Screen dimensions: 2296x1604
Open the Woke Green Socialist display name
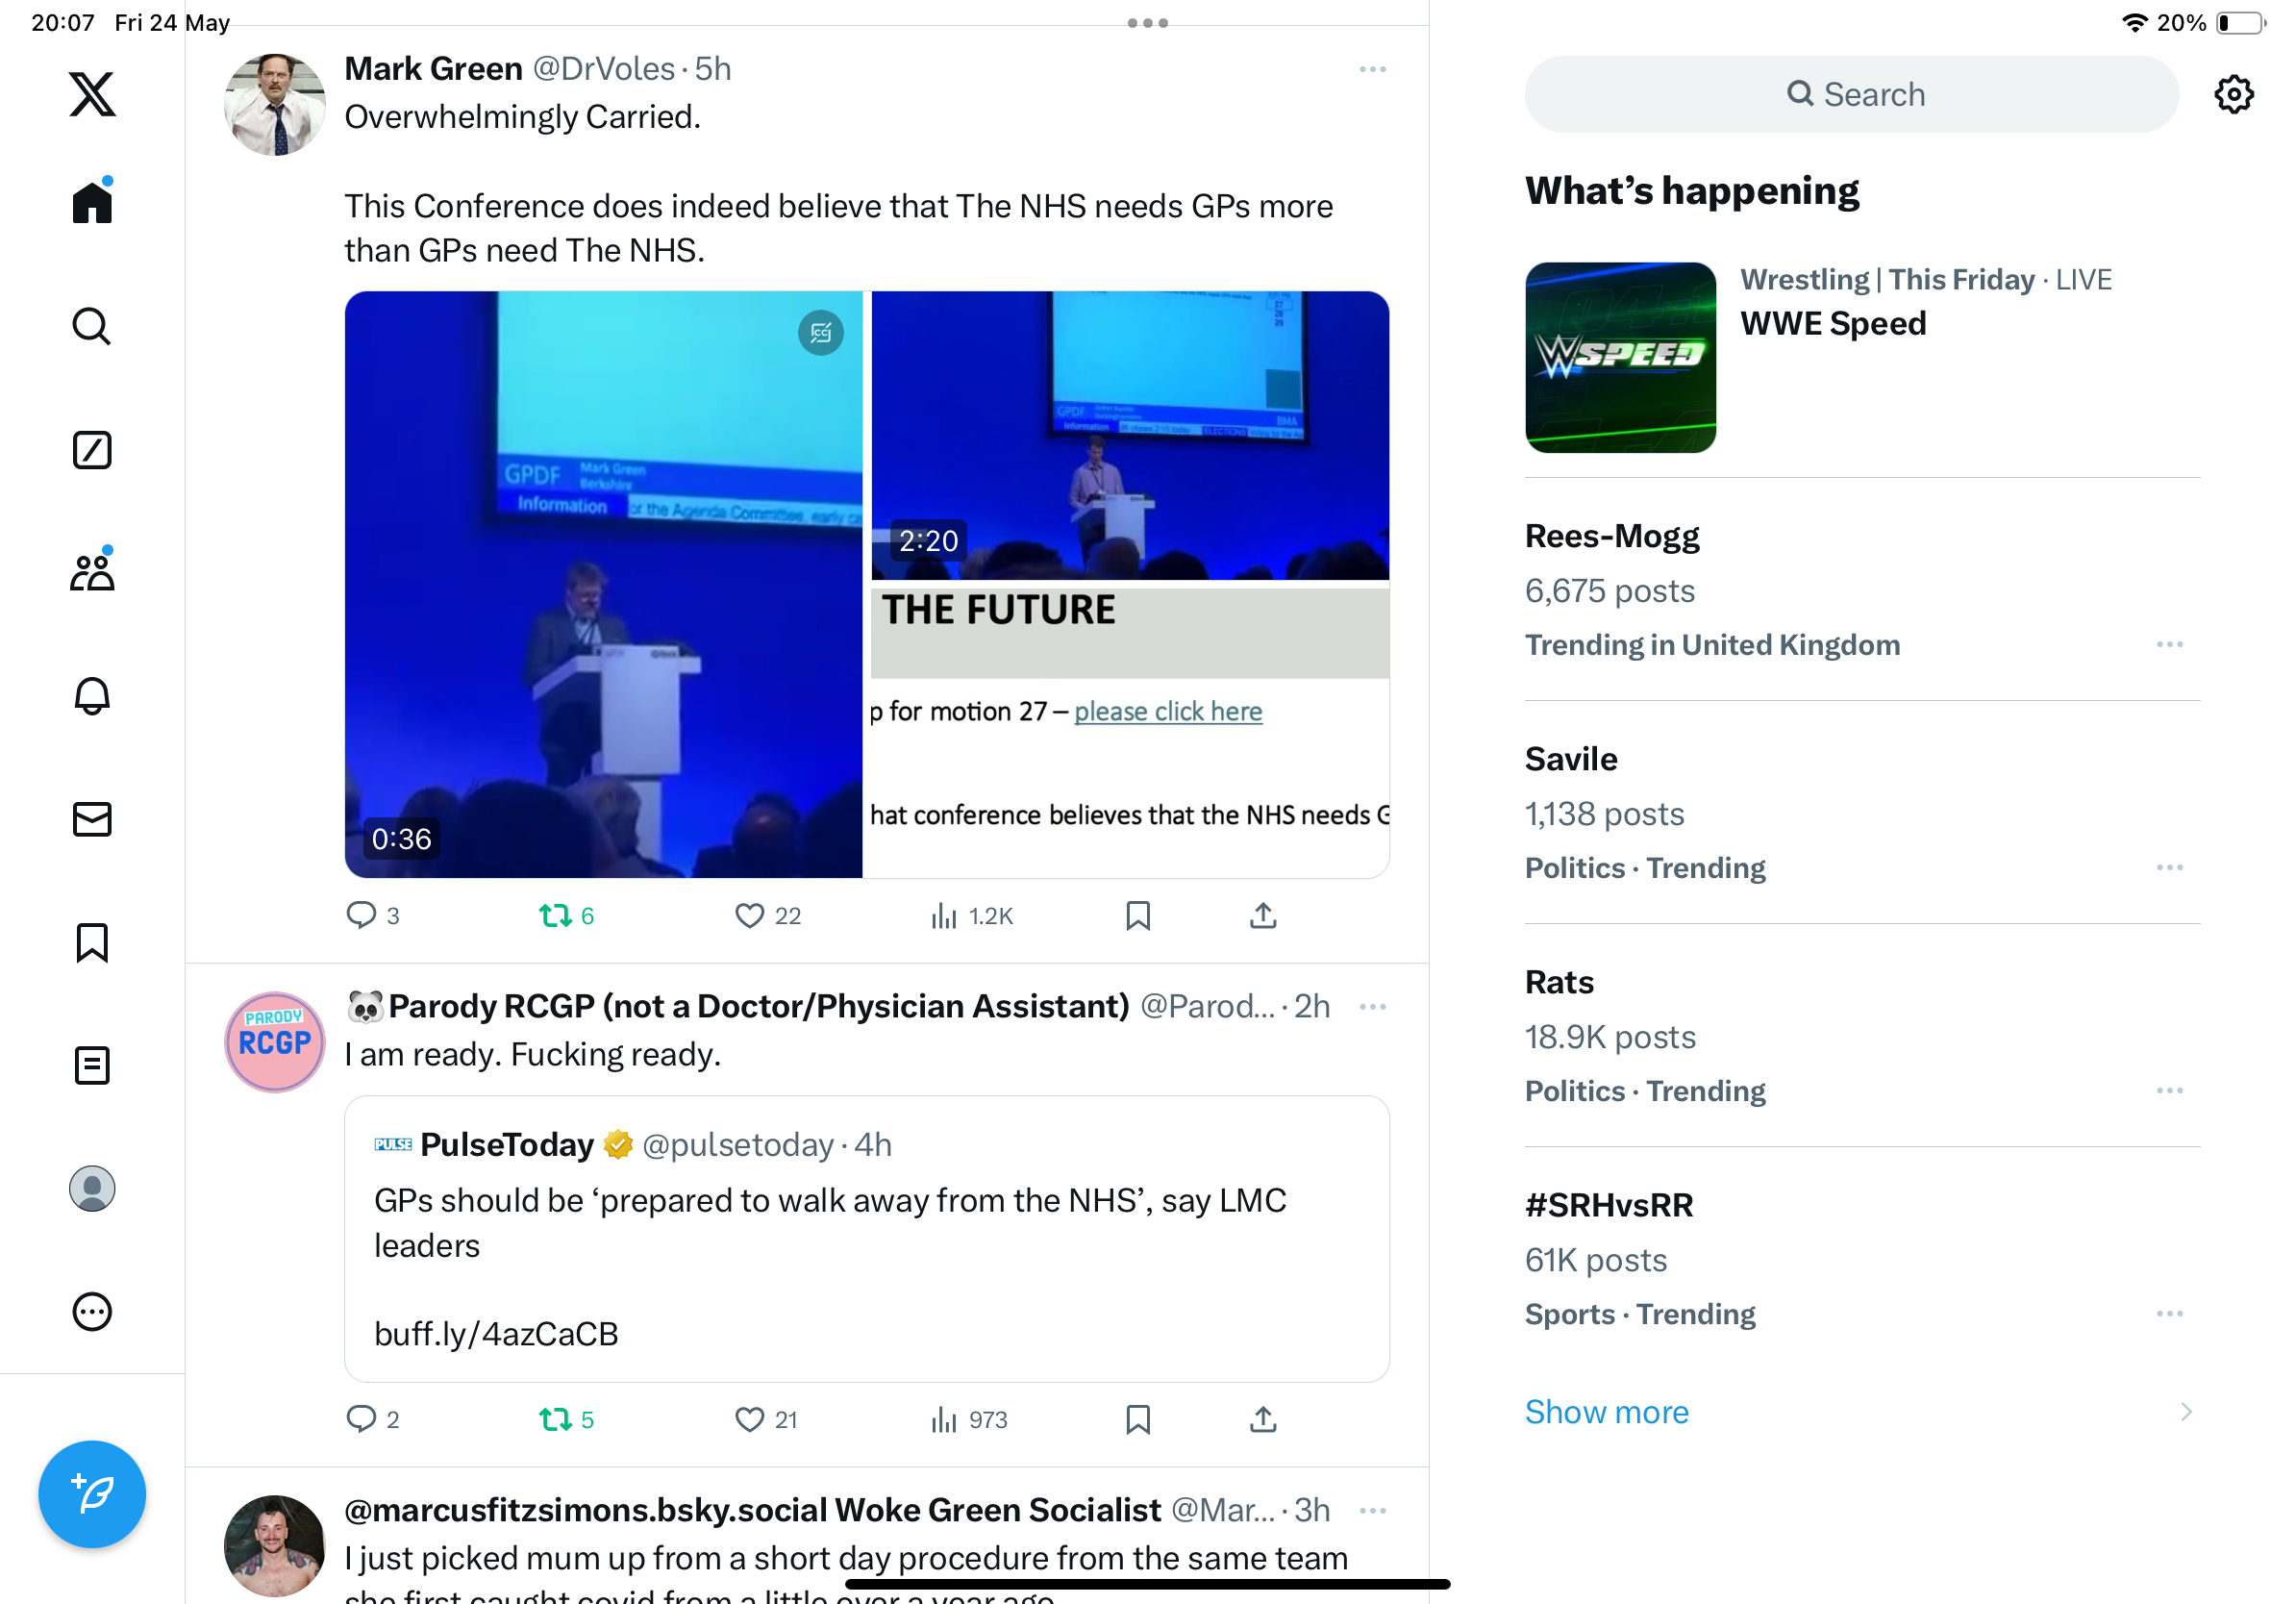pos(752,1509)
